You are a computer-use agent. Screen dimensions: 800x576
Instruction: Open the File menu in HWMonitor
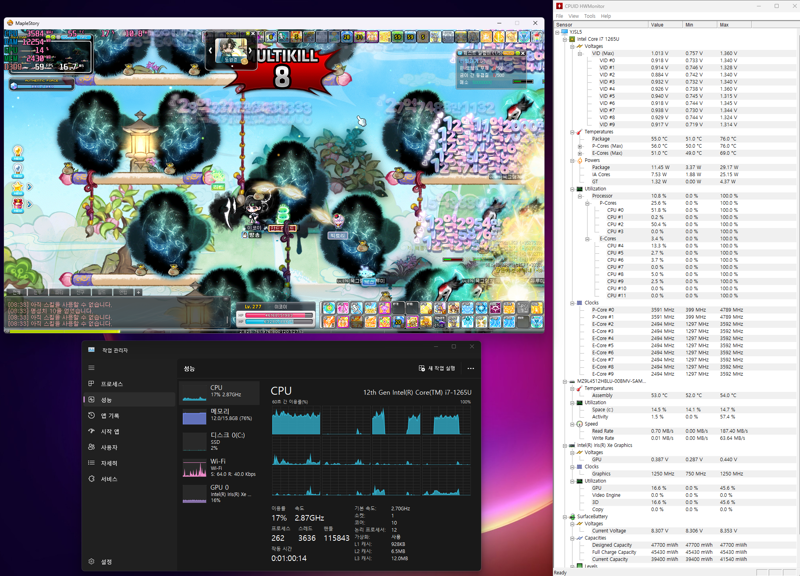[560, 16]
